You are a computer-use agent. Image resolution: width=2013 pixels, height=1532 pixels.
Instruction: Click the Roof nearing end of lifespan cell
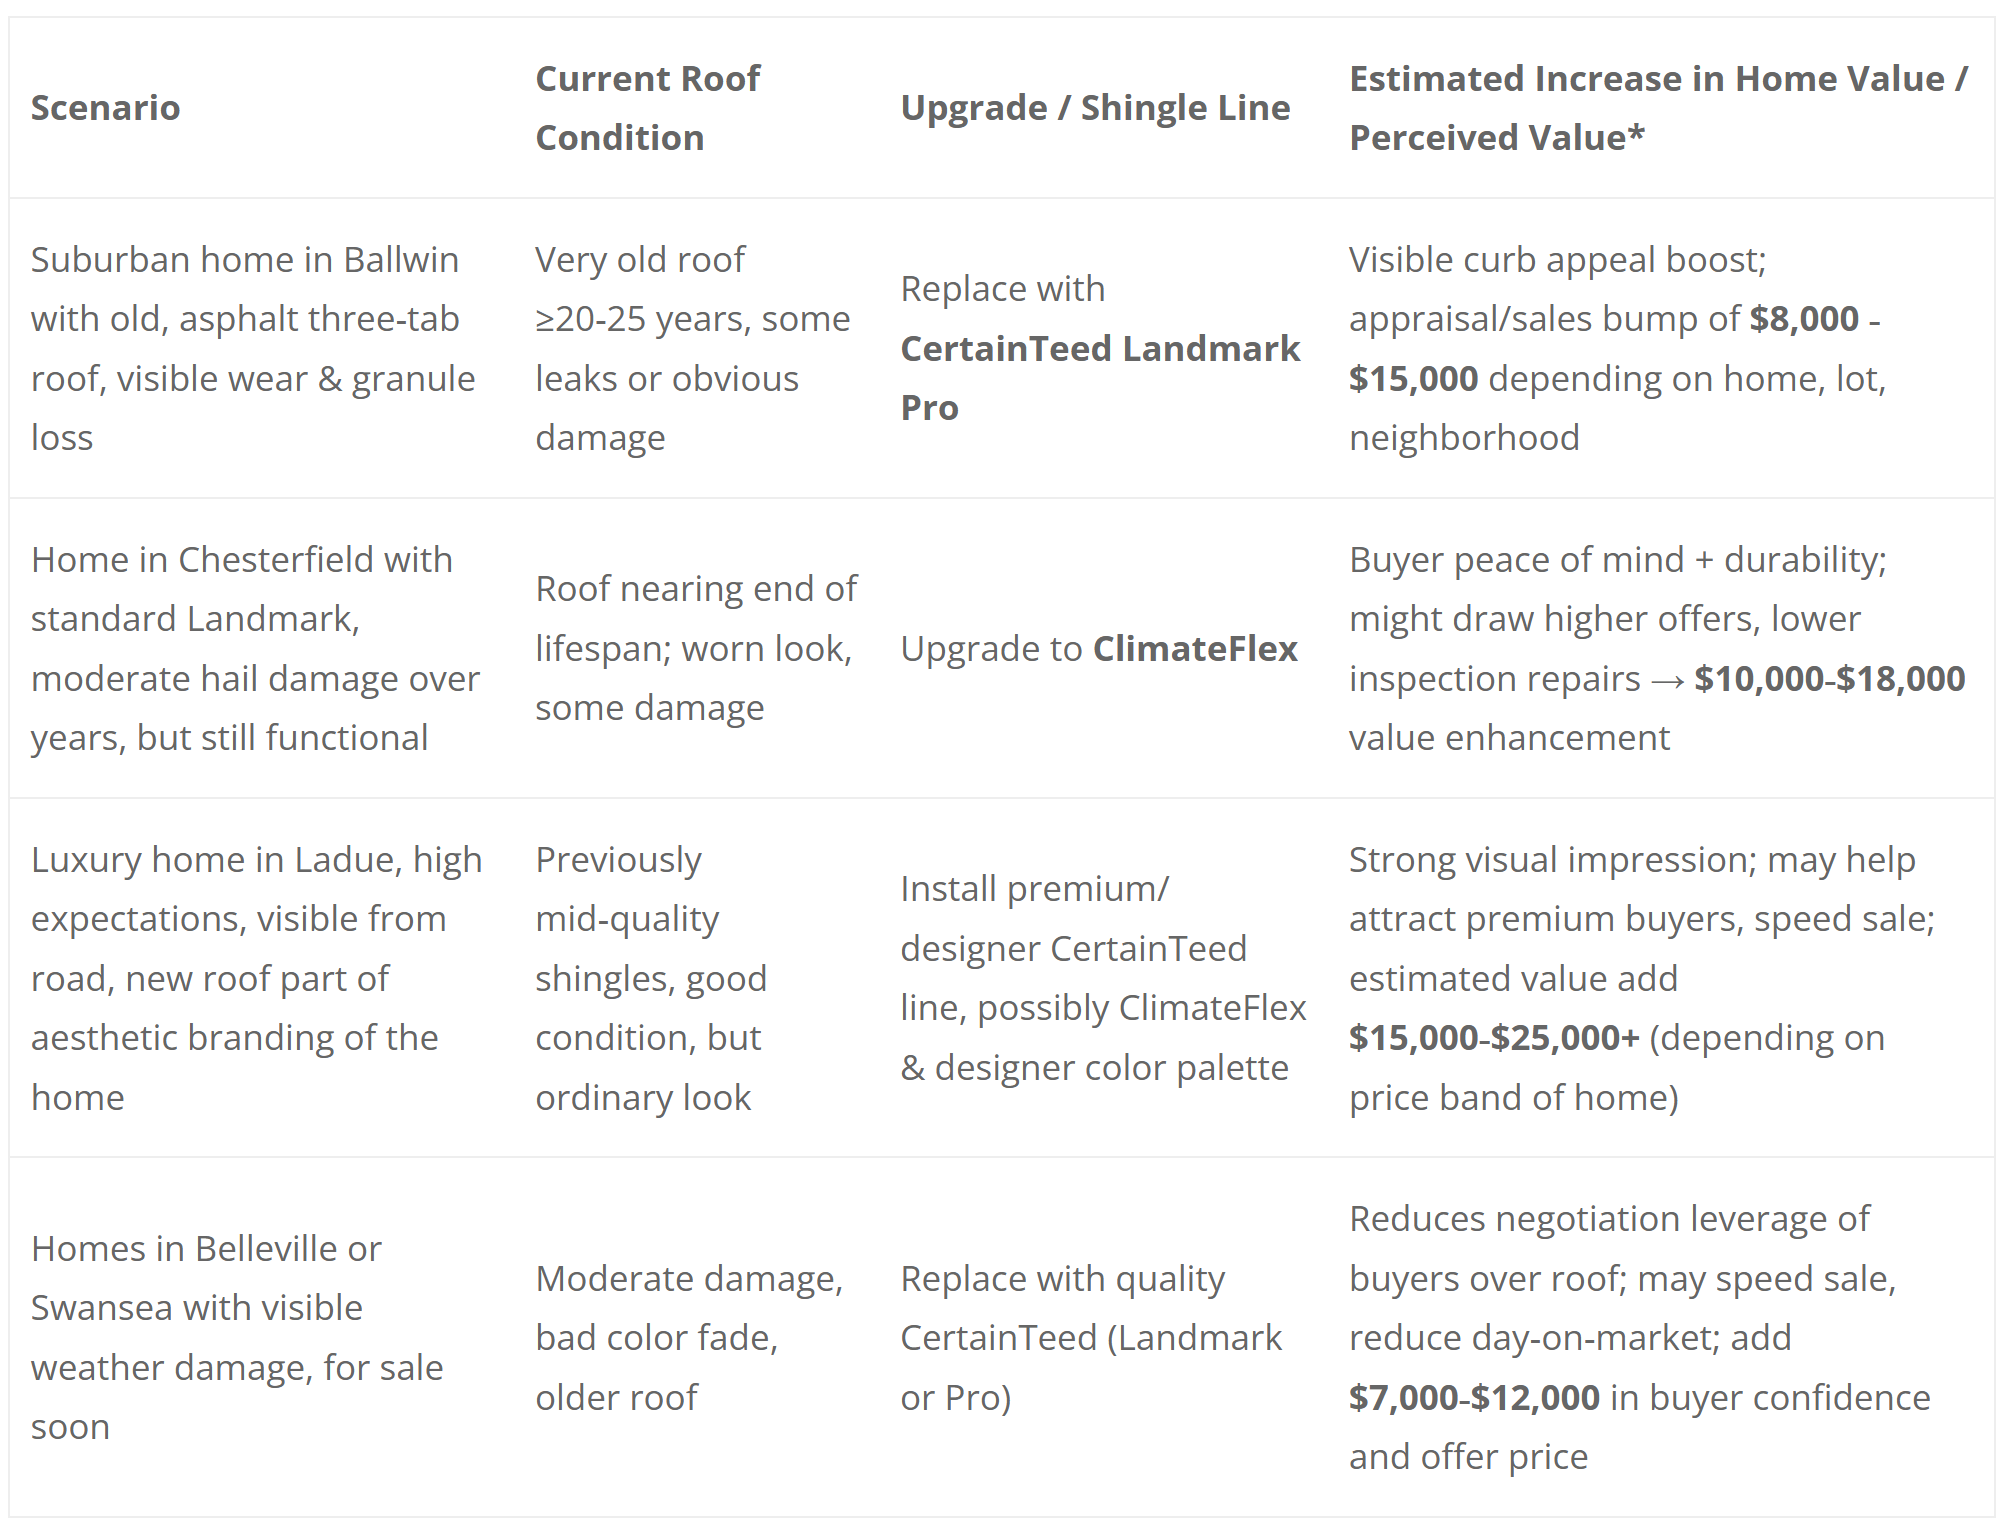point(696,648)
